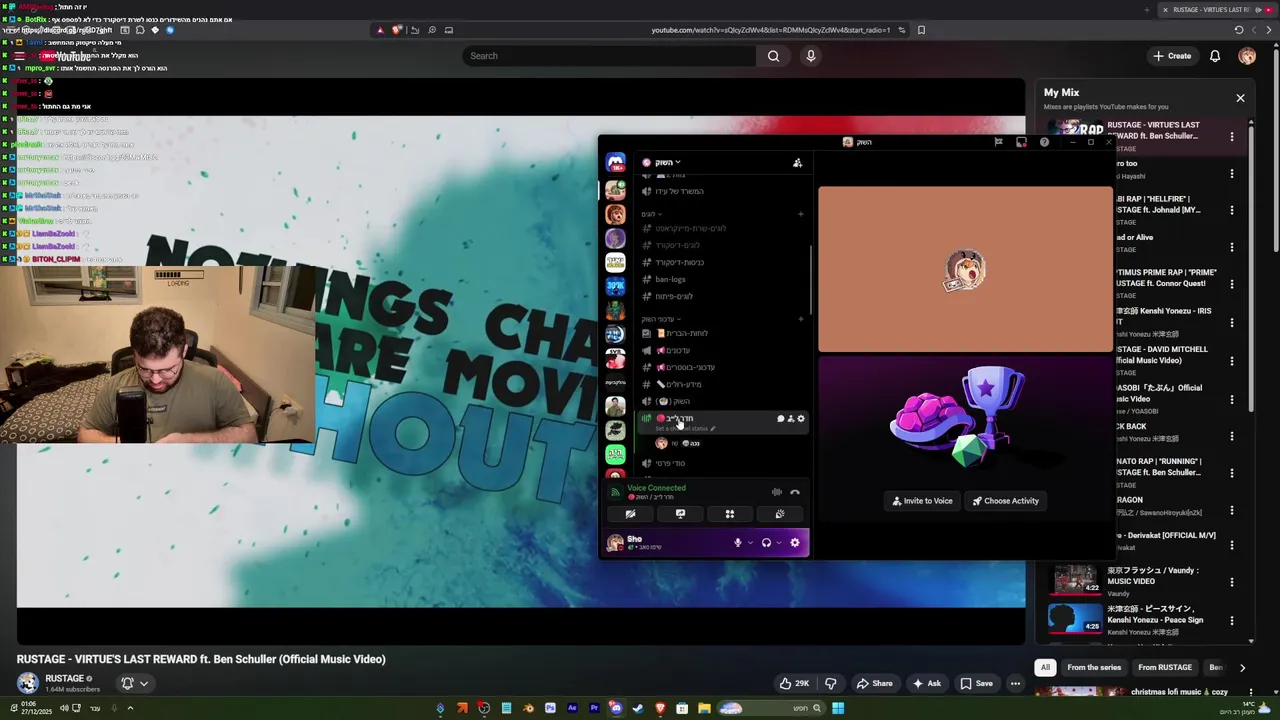
Task: Show more filter chips with right arrow
Action: [x=1242, y=667]
